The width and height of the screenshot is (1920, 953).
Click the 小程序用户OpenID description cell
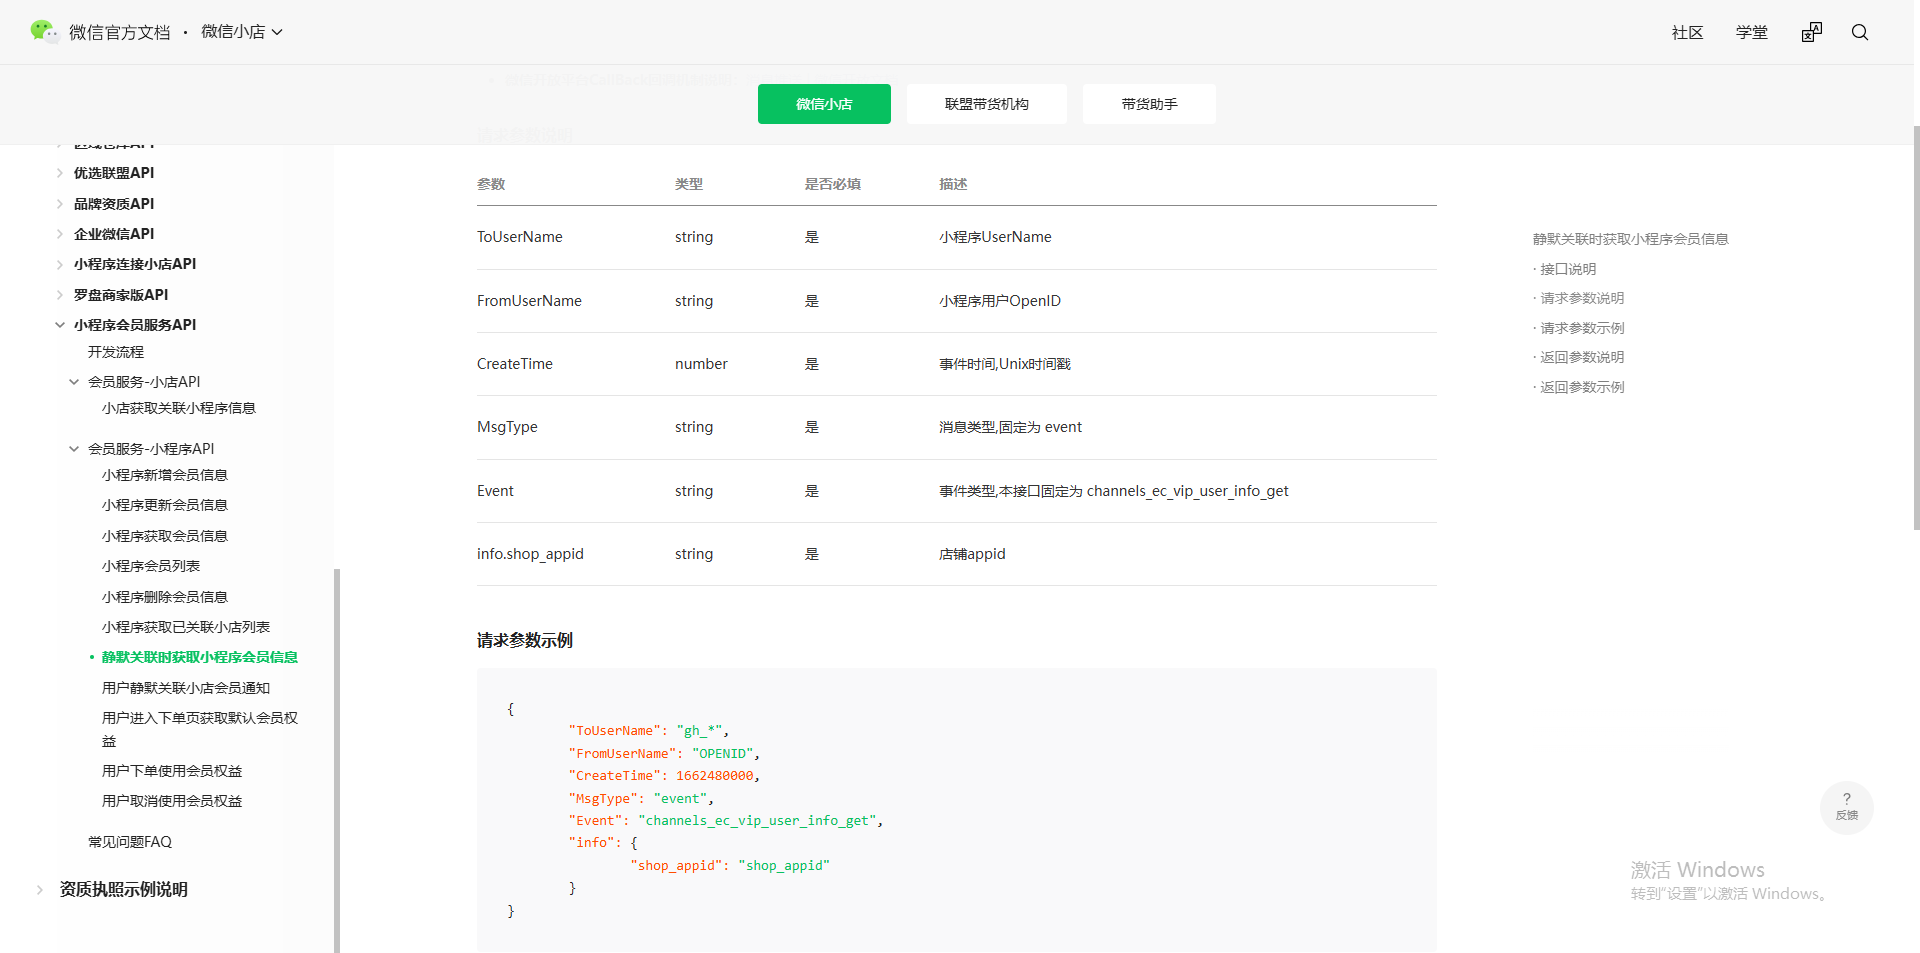tap(1000, 301)
